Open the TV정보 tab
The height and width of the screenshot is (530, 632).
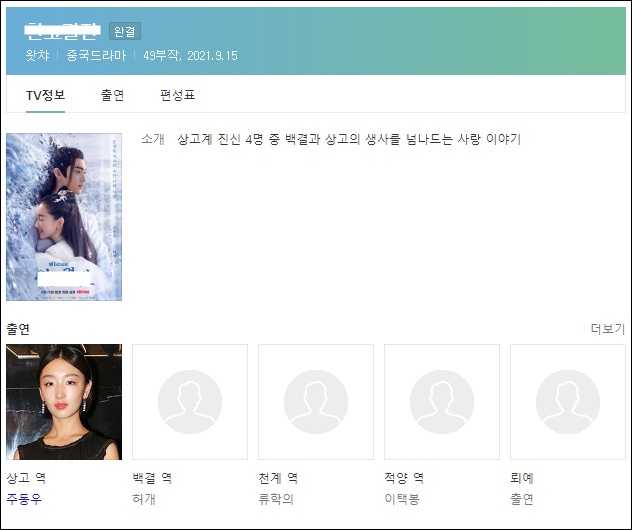(46, 96)
